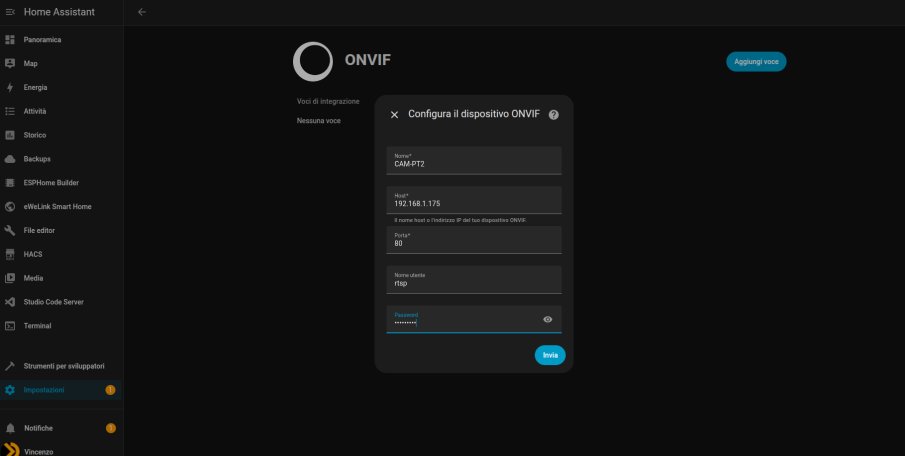Click the Impostazioni orange notification badge
The height and width of the screenshot is (456, 905).
tap(110, 390)
